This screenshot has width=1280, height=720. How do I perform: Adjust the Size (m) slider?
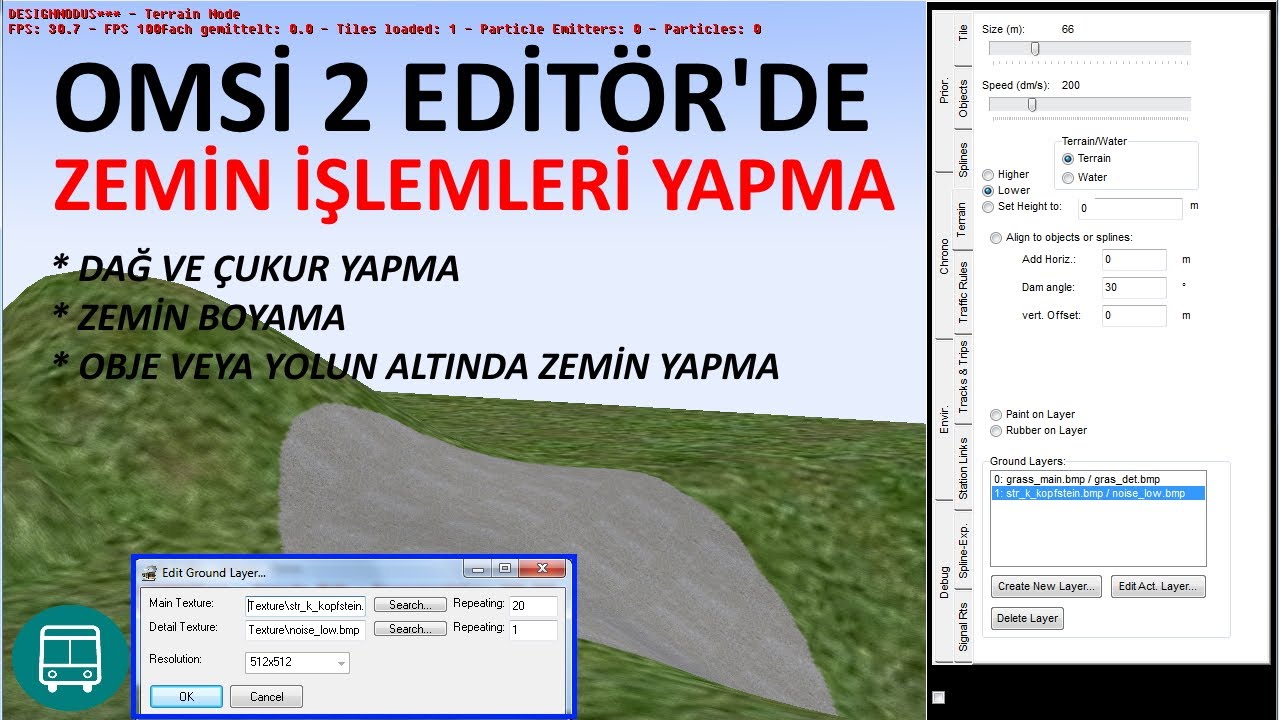(x=1036, y=48)
